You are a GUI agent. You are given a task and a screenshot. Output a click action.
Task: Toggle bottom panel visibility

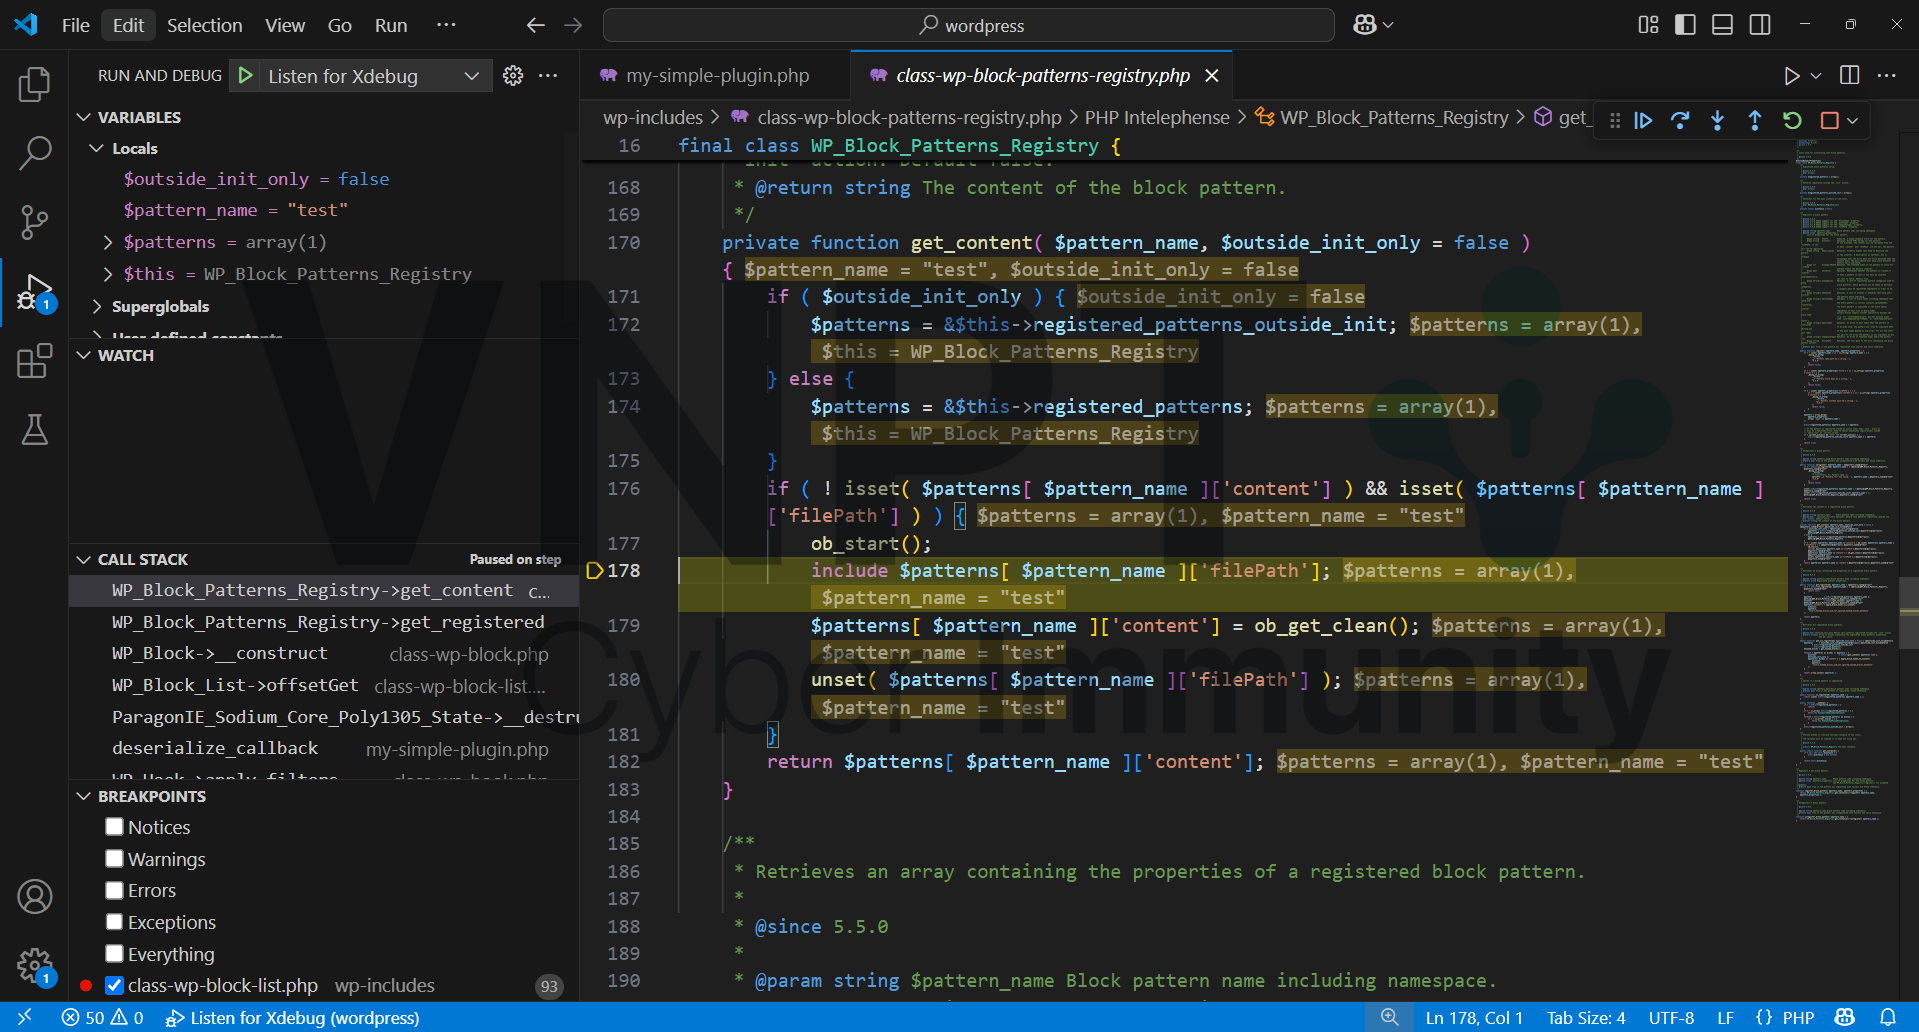click(x=1723, y=25)
